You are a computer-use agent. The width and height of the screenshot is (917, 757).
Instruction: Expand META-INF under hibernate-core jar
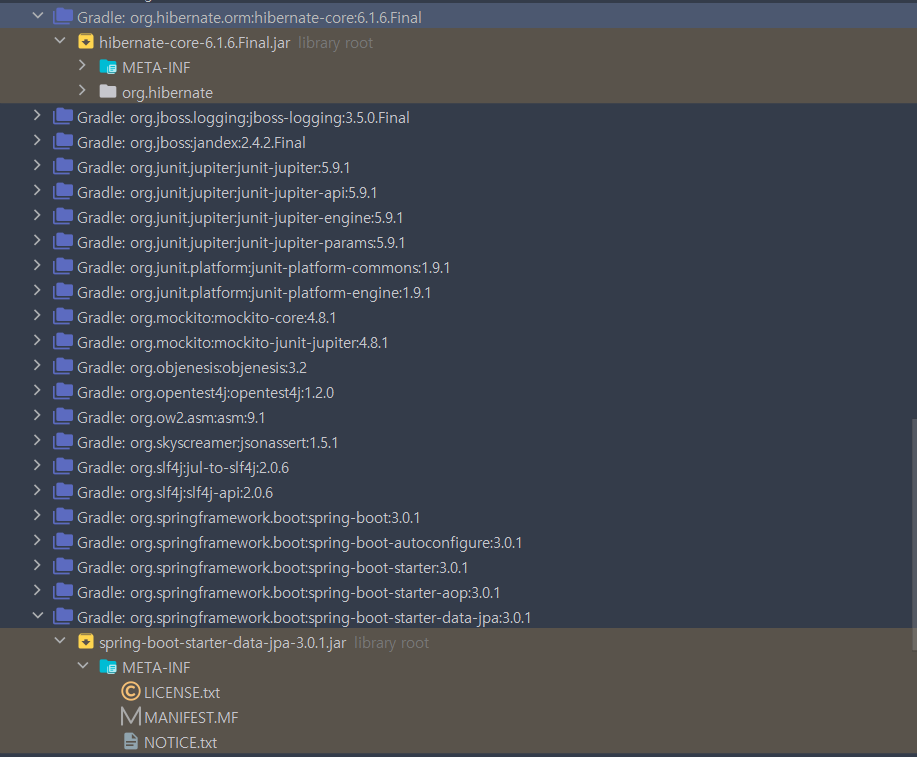tap(82, 66)
